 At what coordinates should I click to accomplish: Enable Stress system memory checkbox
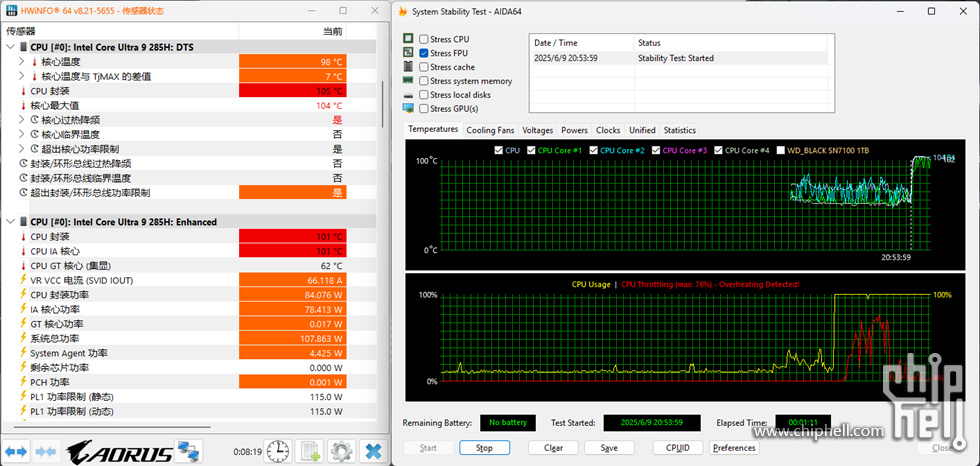coord(424,81)
